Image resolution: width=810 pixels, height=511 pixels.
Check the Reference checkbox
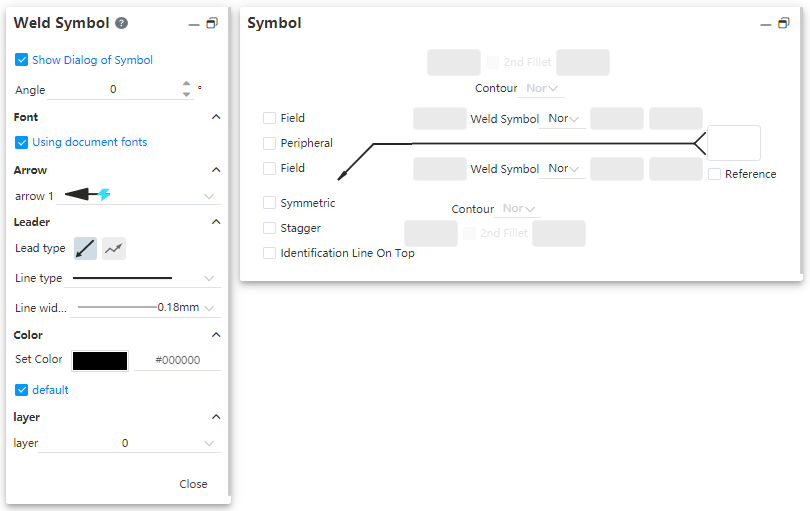coord(714,174)
